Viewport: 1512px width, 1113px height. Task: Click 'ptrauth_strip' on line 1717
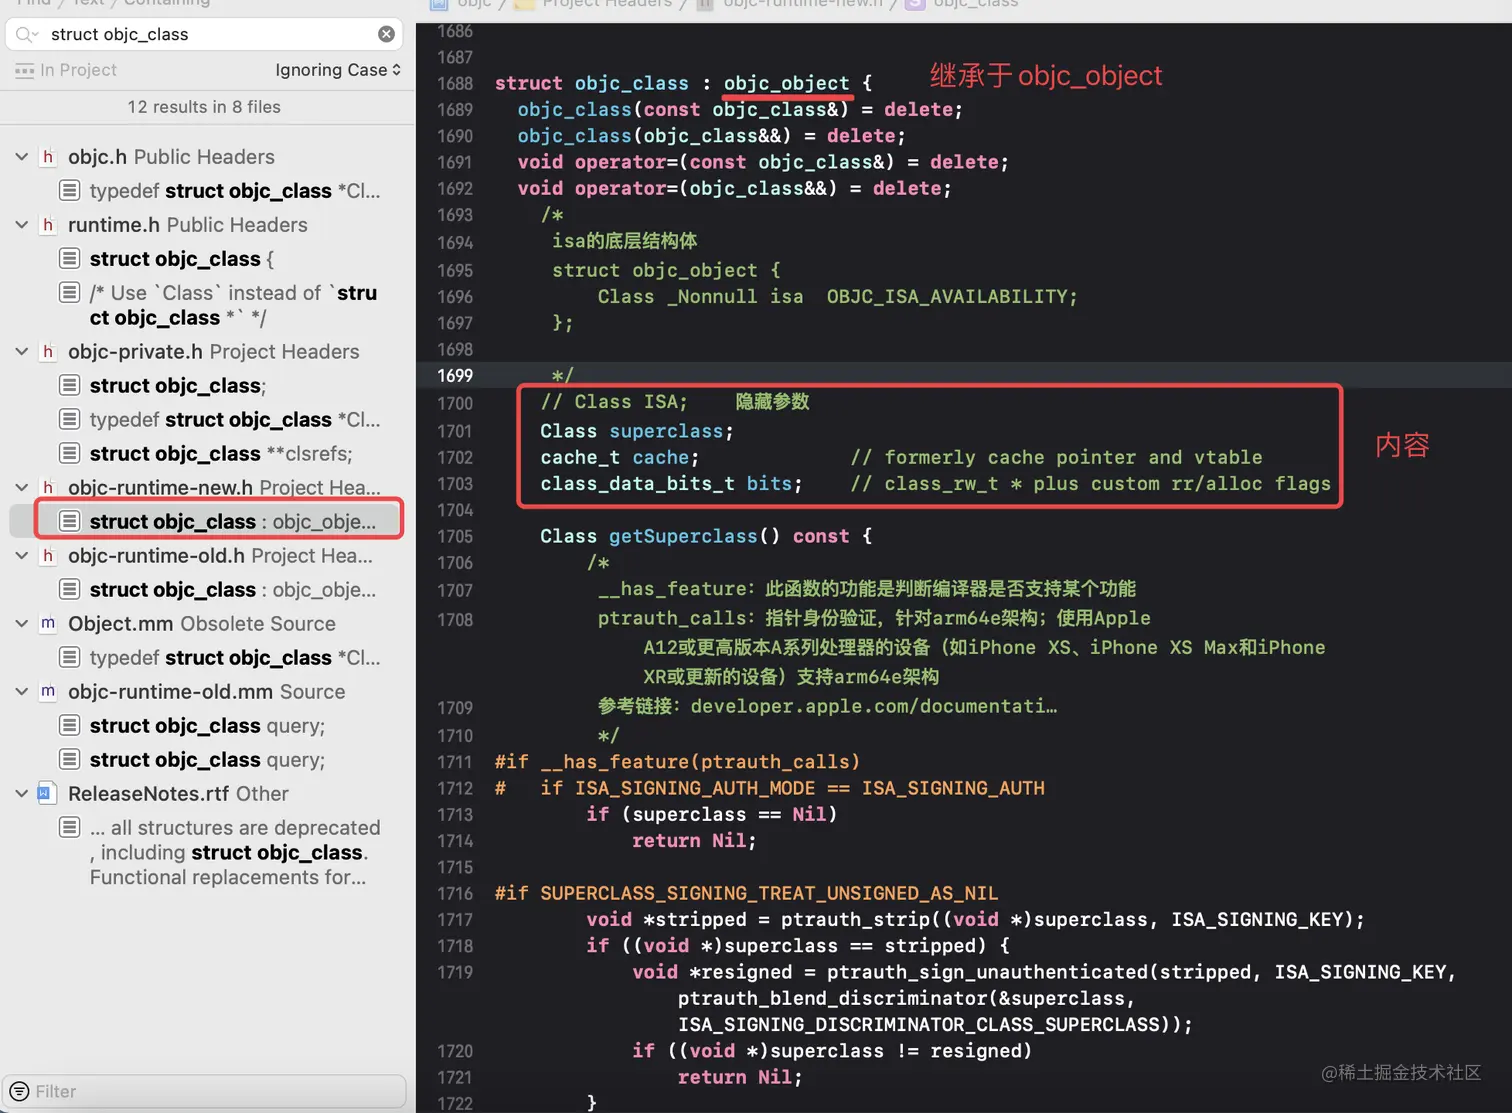point(855,919)
